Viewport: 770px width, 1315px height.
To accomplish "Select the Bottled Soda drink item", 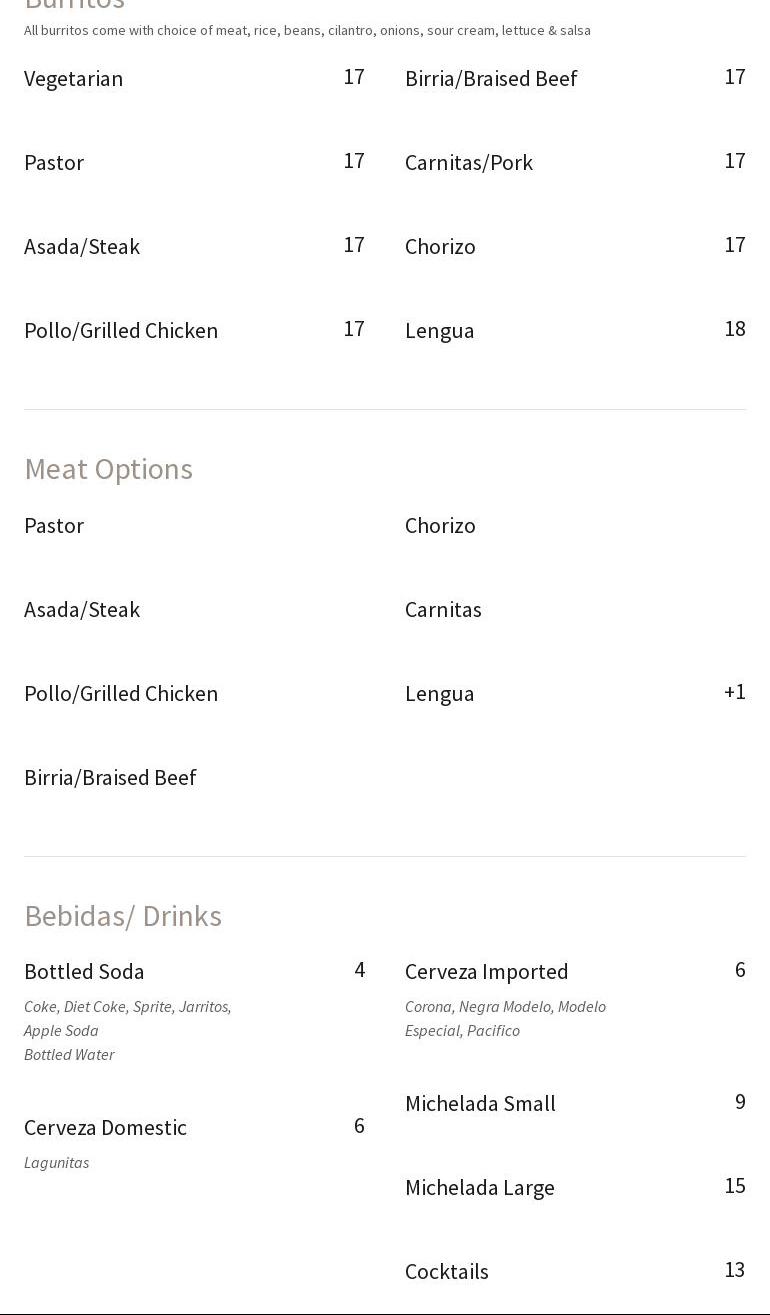I will (x=84, y=972).
